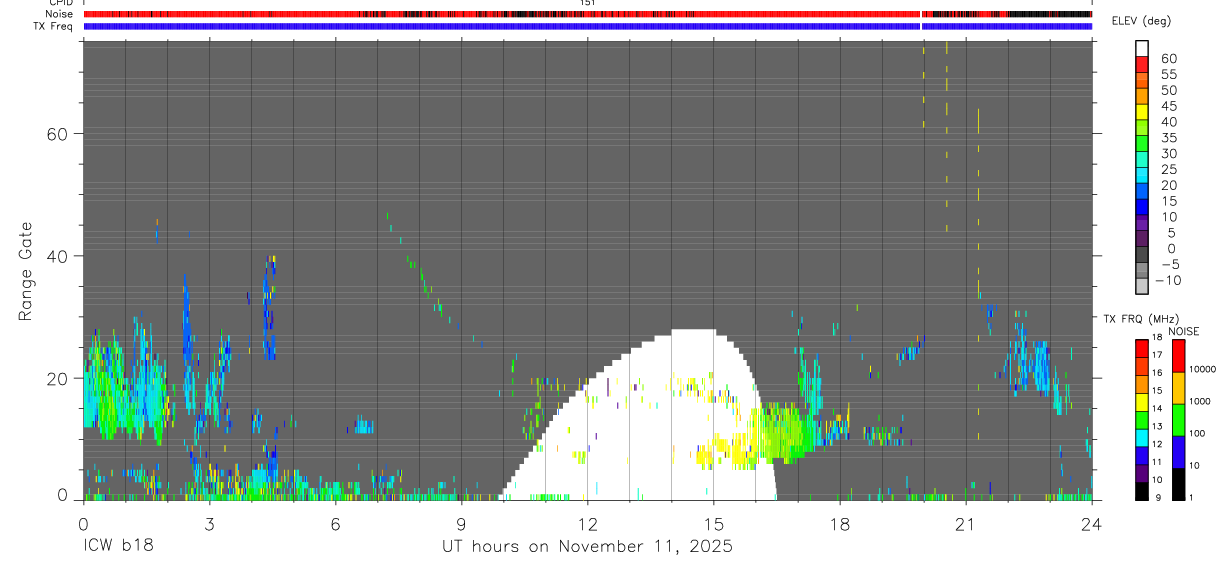Click the ELEV colorbar value 55
The width and height of the screenshot is (1228, 567).
[1168, 74]
